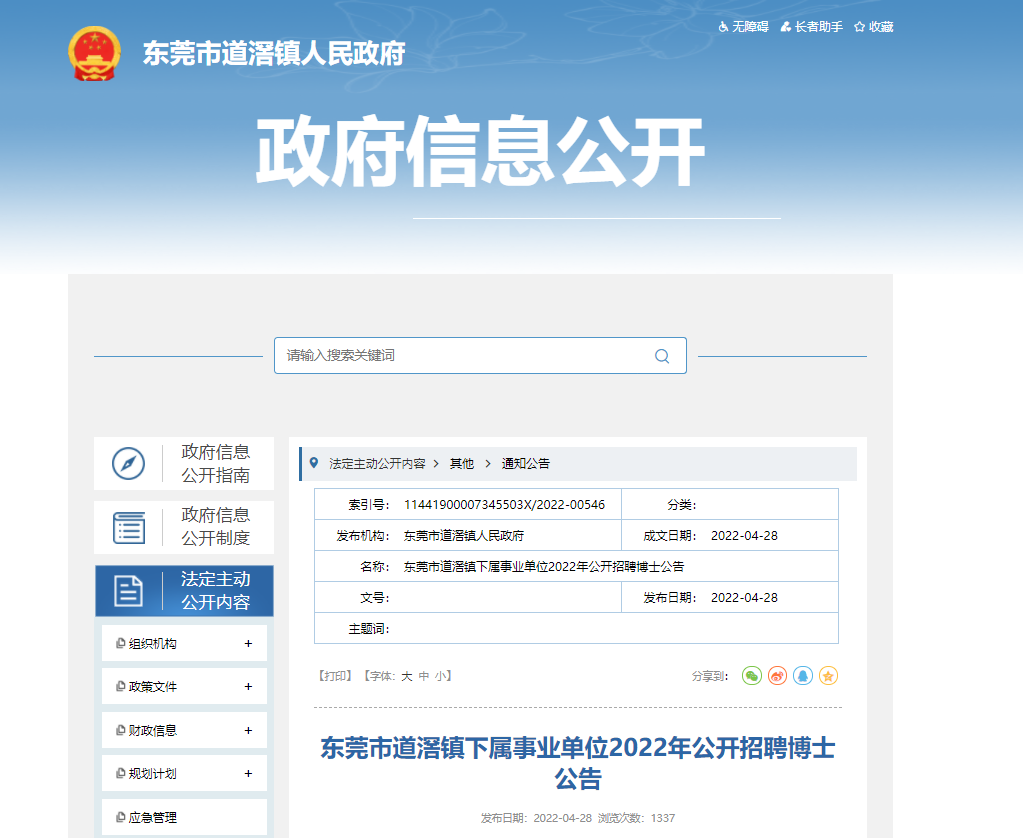Expand the 规划计划 plus sign

pos(248,774)
